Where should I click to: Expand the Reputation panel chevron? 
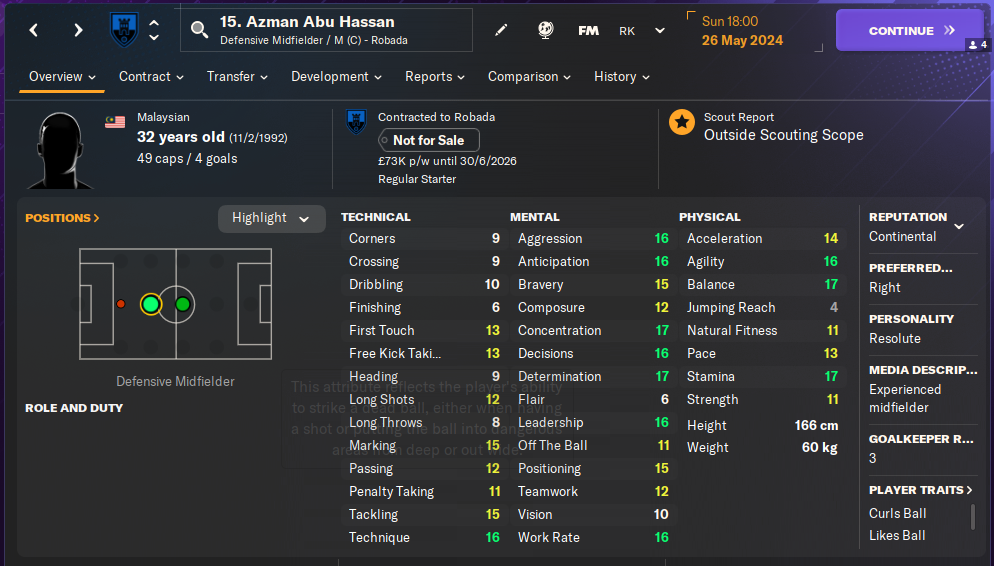[x=959, y=227]
